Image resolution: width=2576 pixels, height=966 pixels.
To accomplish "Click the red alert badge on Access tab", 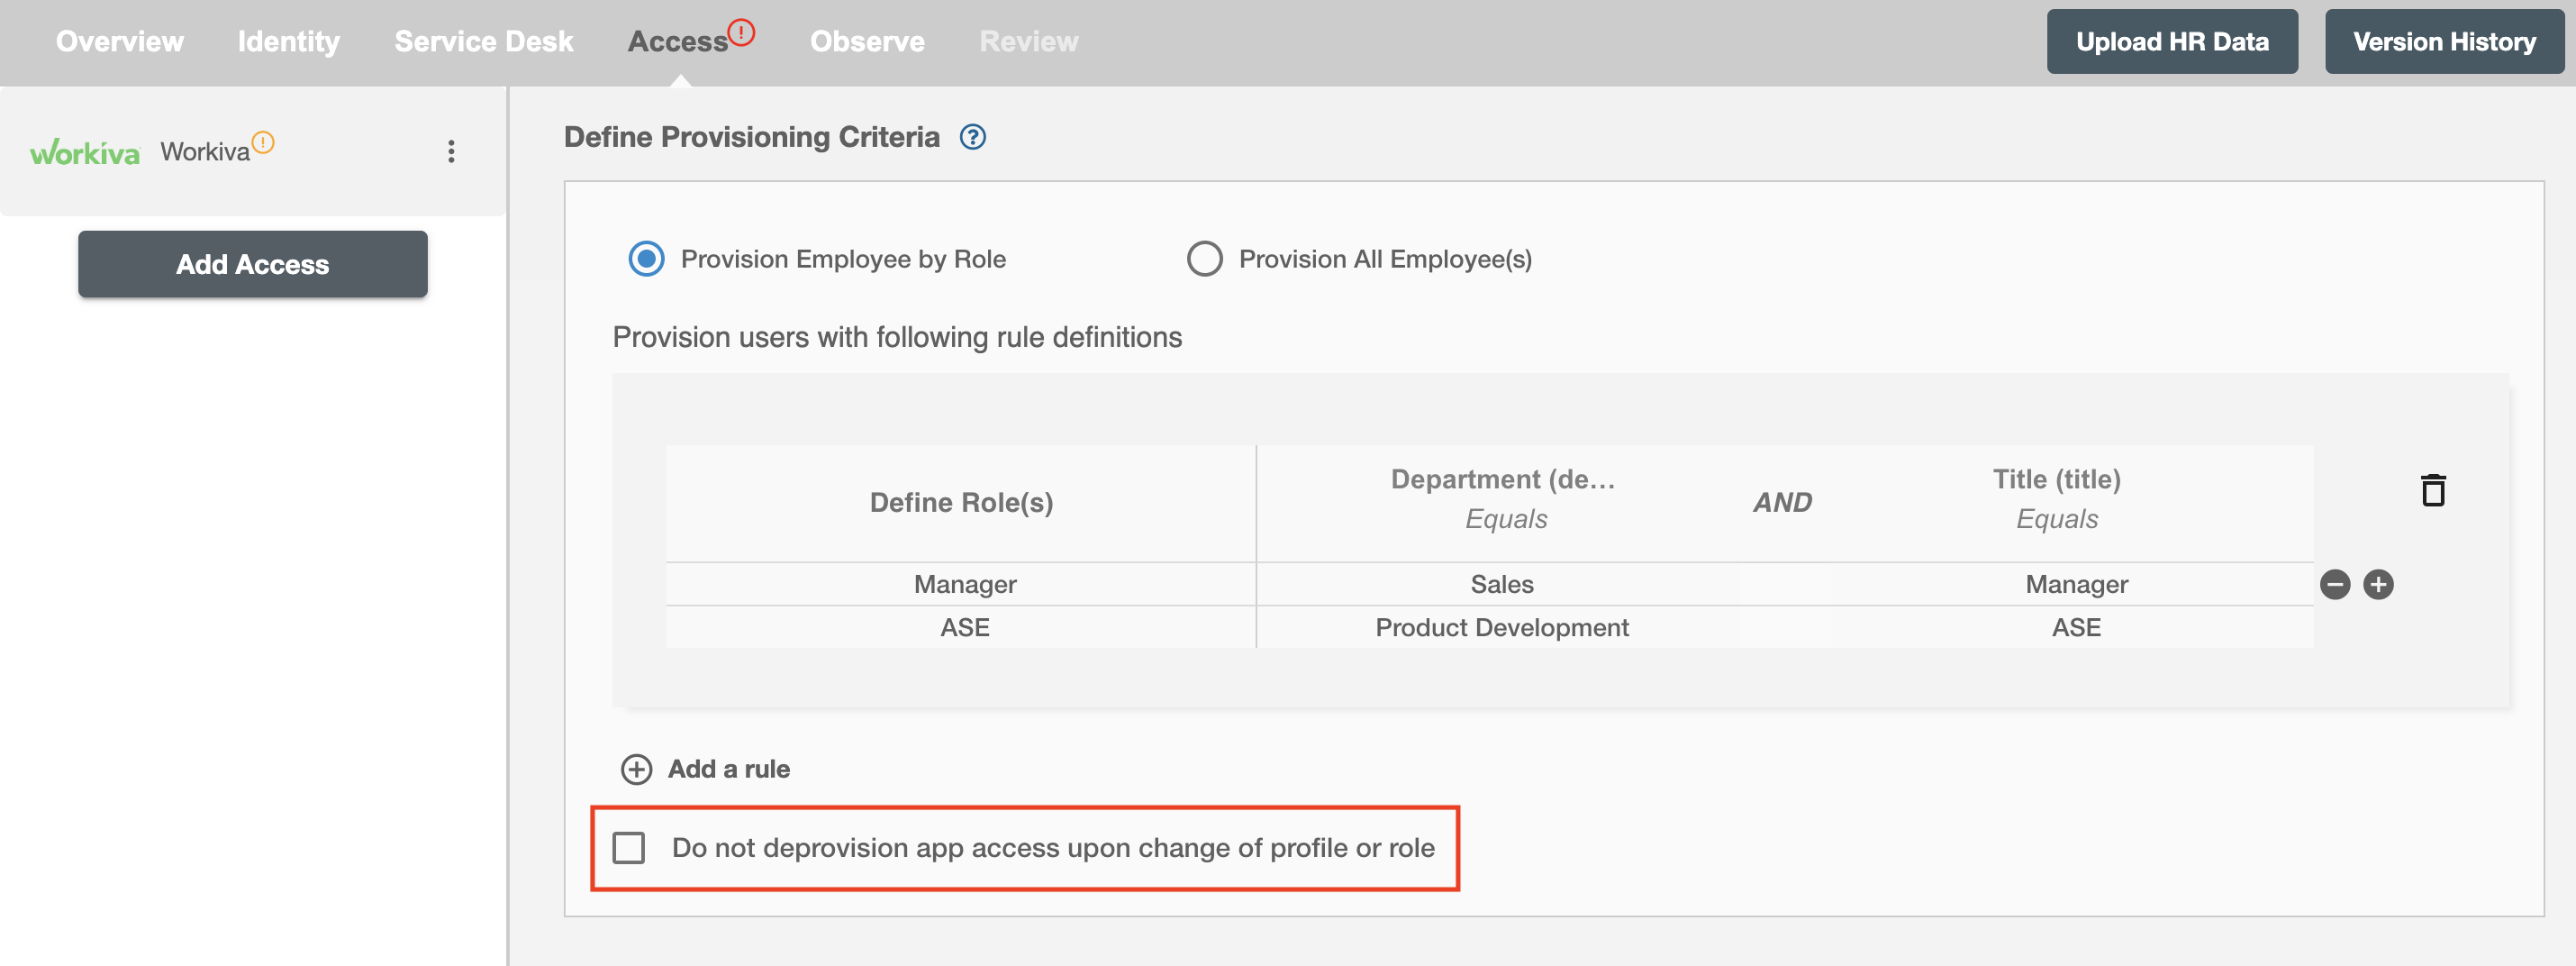I will click(x=741, y=32).
